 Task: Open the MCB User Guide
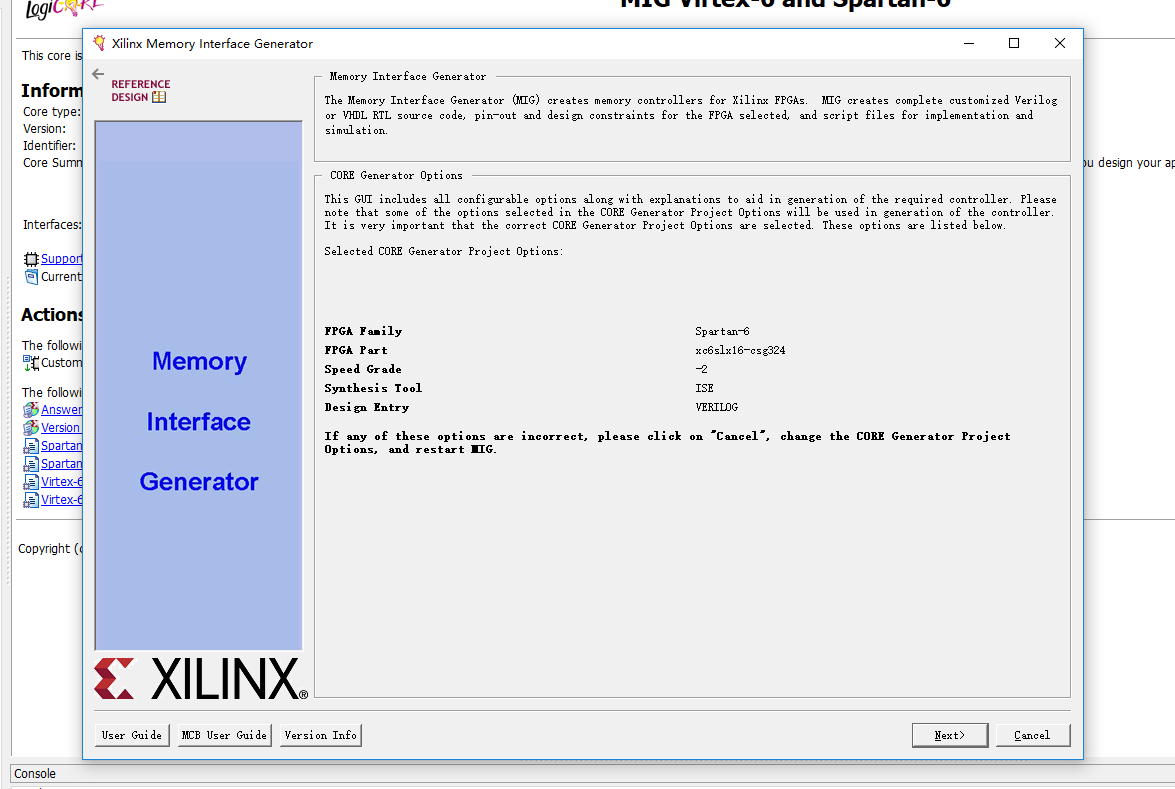tap(225, 735)
